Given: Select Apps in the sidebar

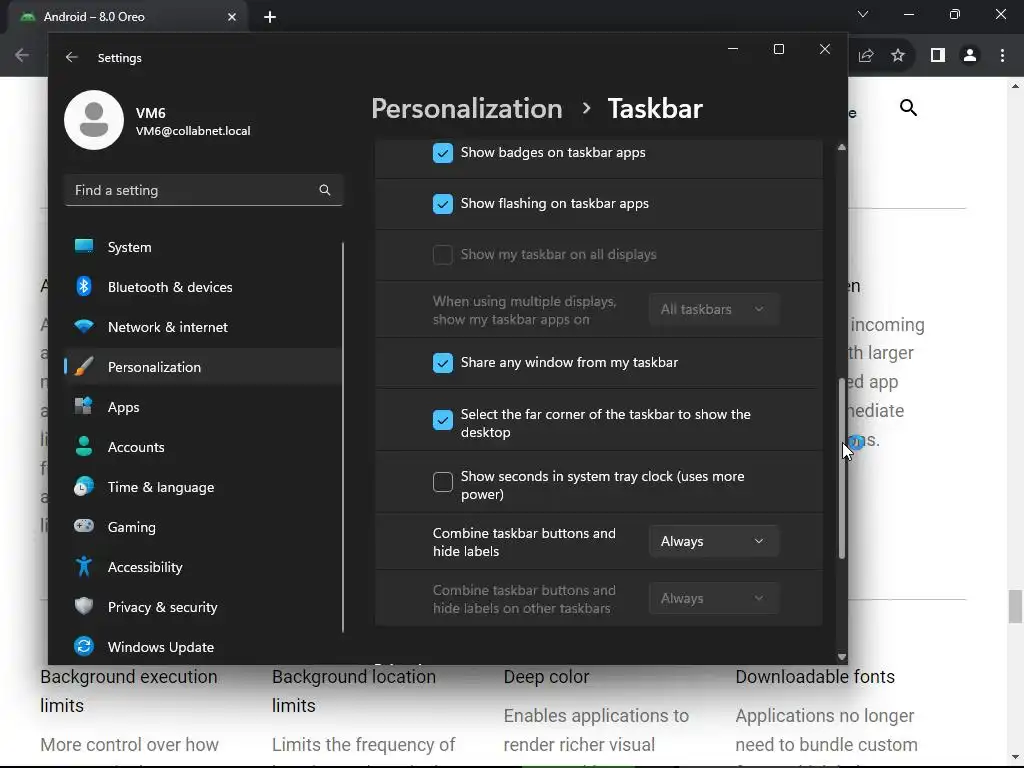Looking at the screenshot, I should (x=202, y=407).
